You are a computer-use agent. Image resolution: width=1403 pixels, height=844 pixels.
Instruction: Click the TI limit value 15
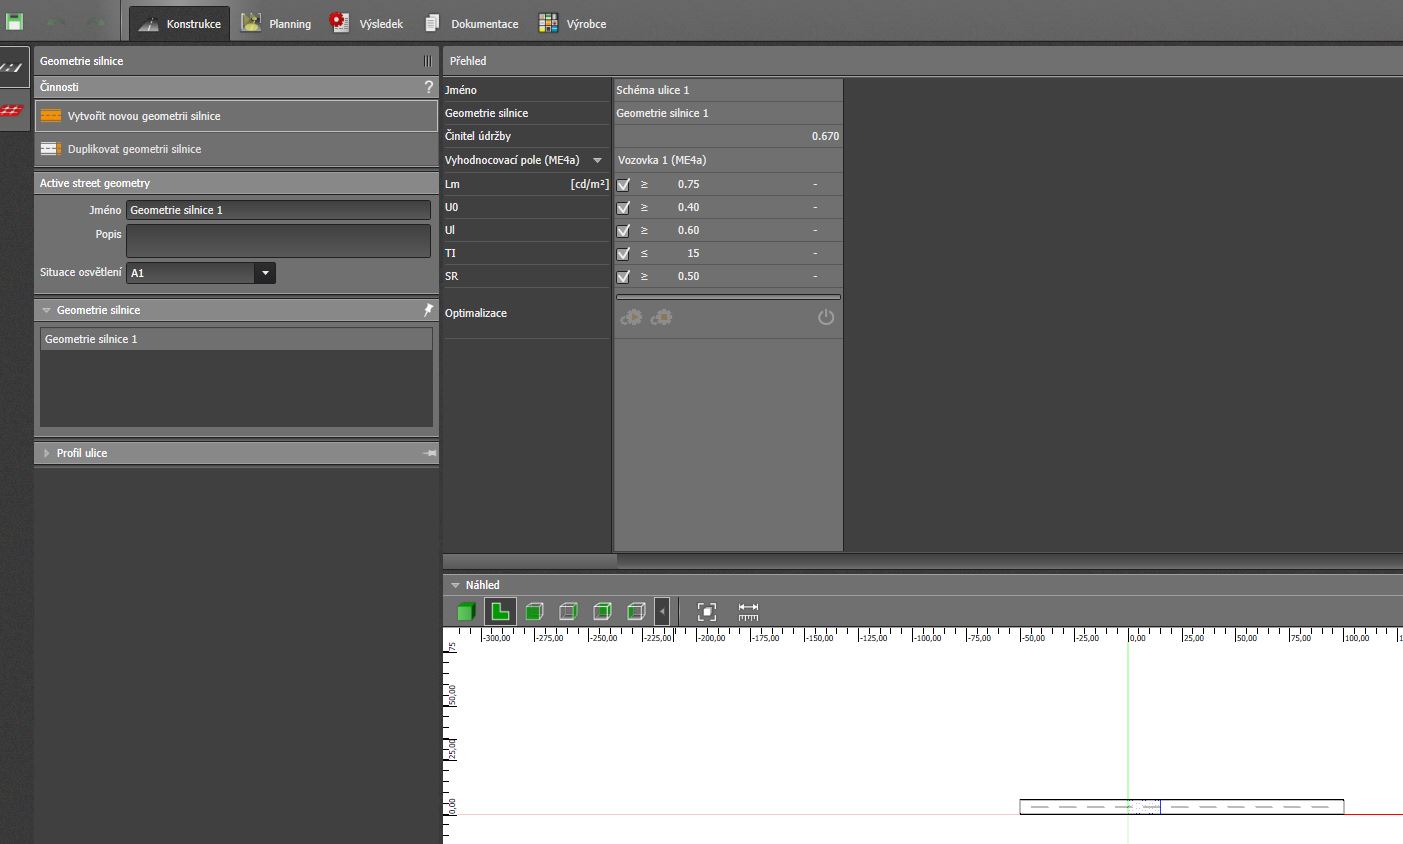693,253
